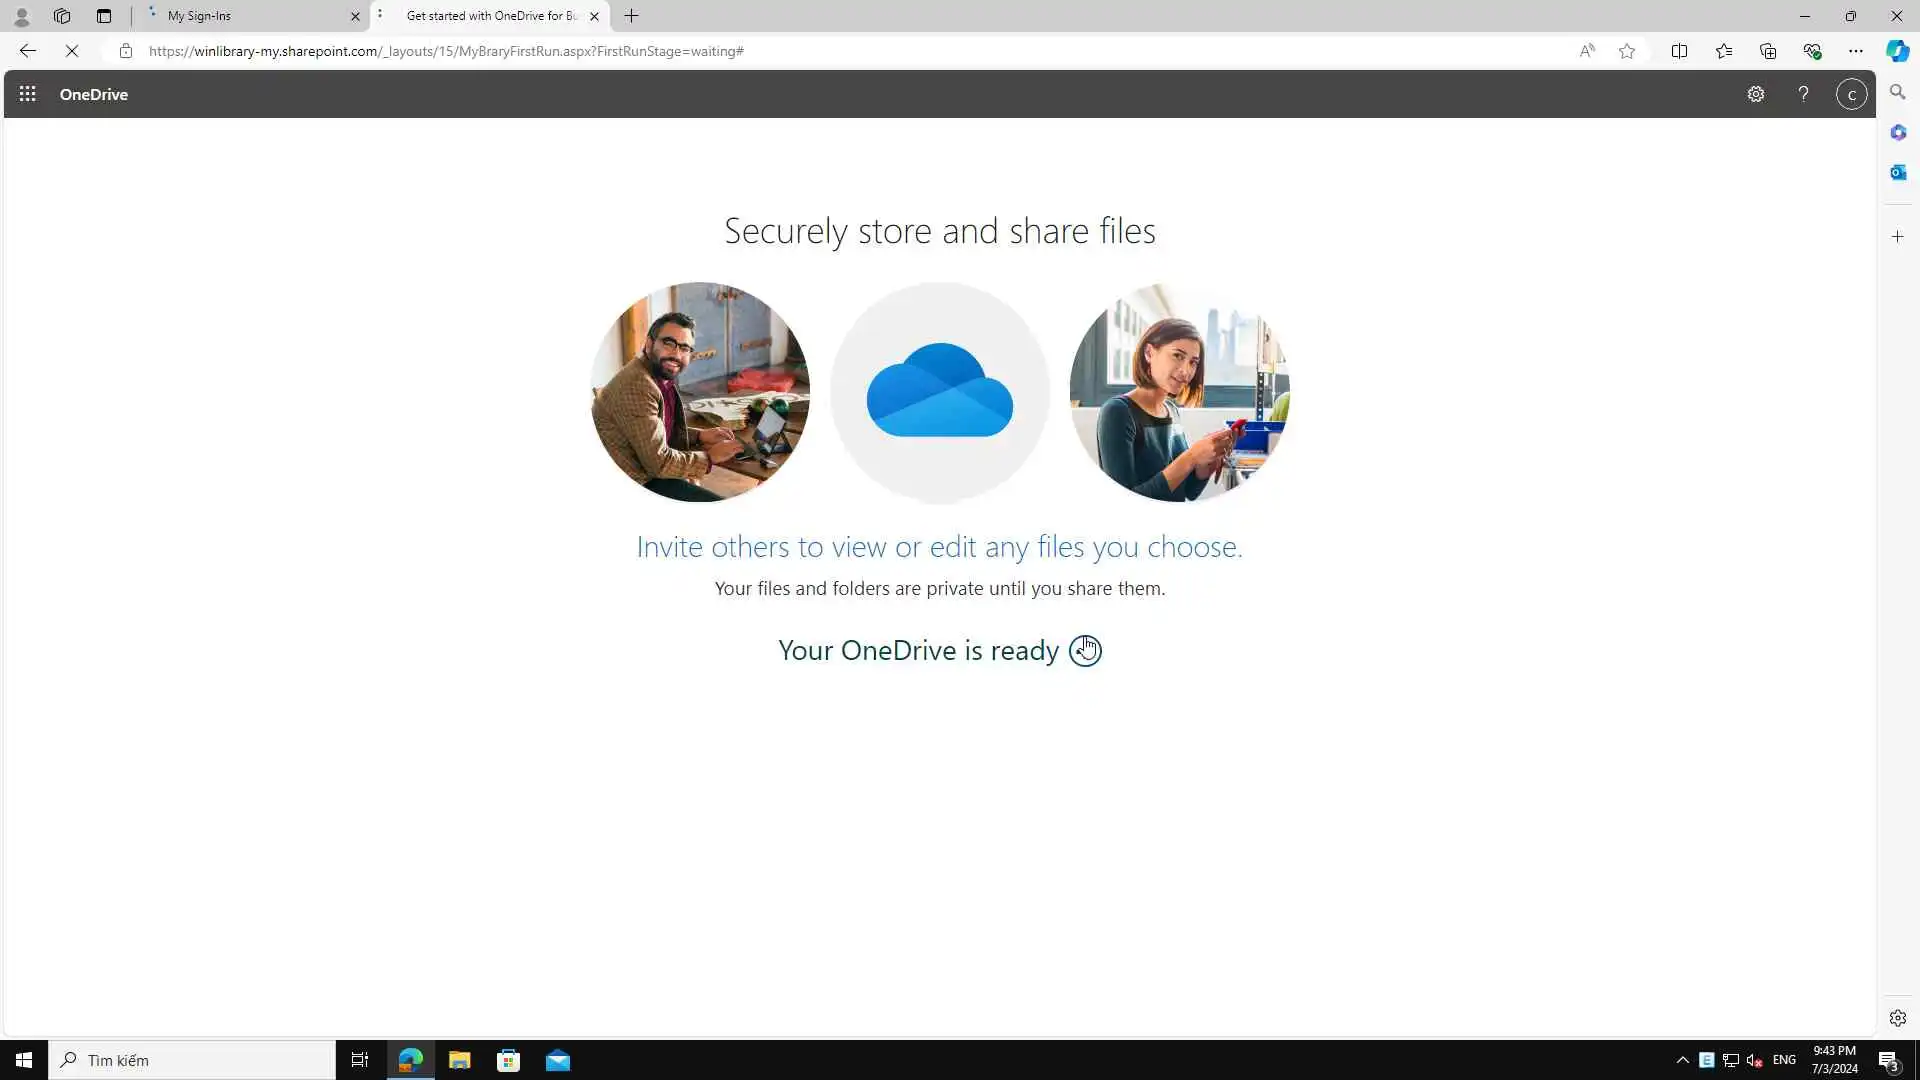1920x1080 pixels.
Task: Toggle split screen view
Action: pyautogui.click(x=1679, y=51)
